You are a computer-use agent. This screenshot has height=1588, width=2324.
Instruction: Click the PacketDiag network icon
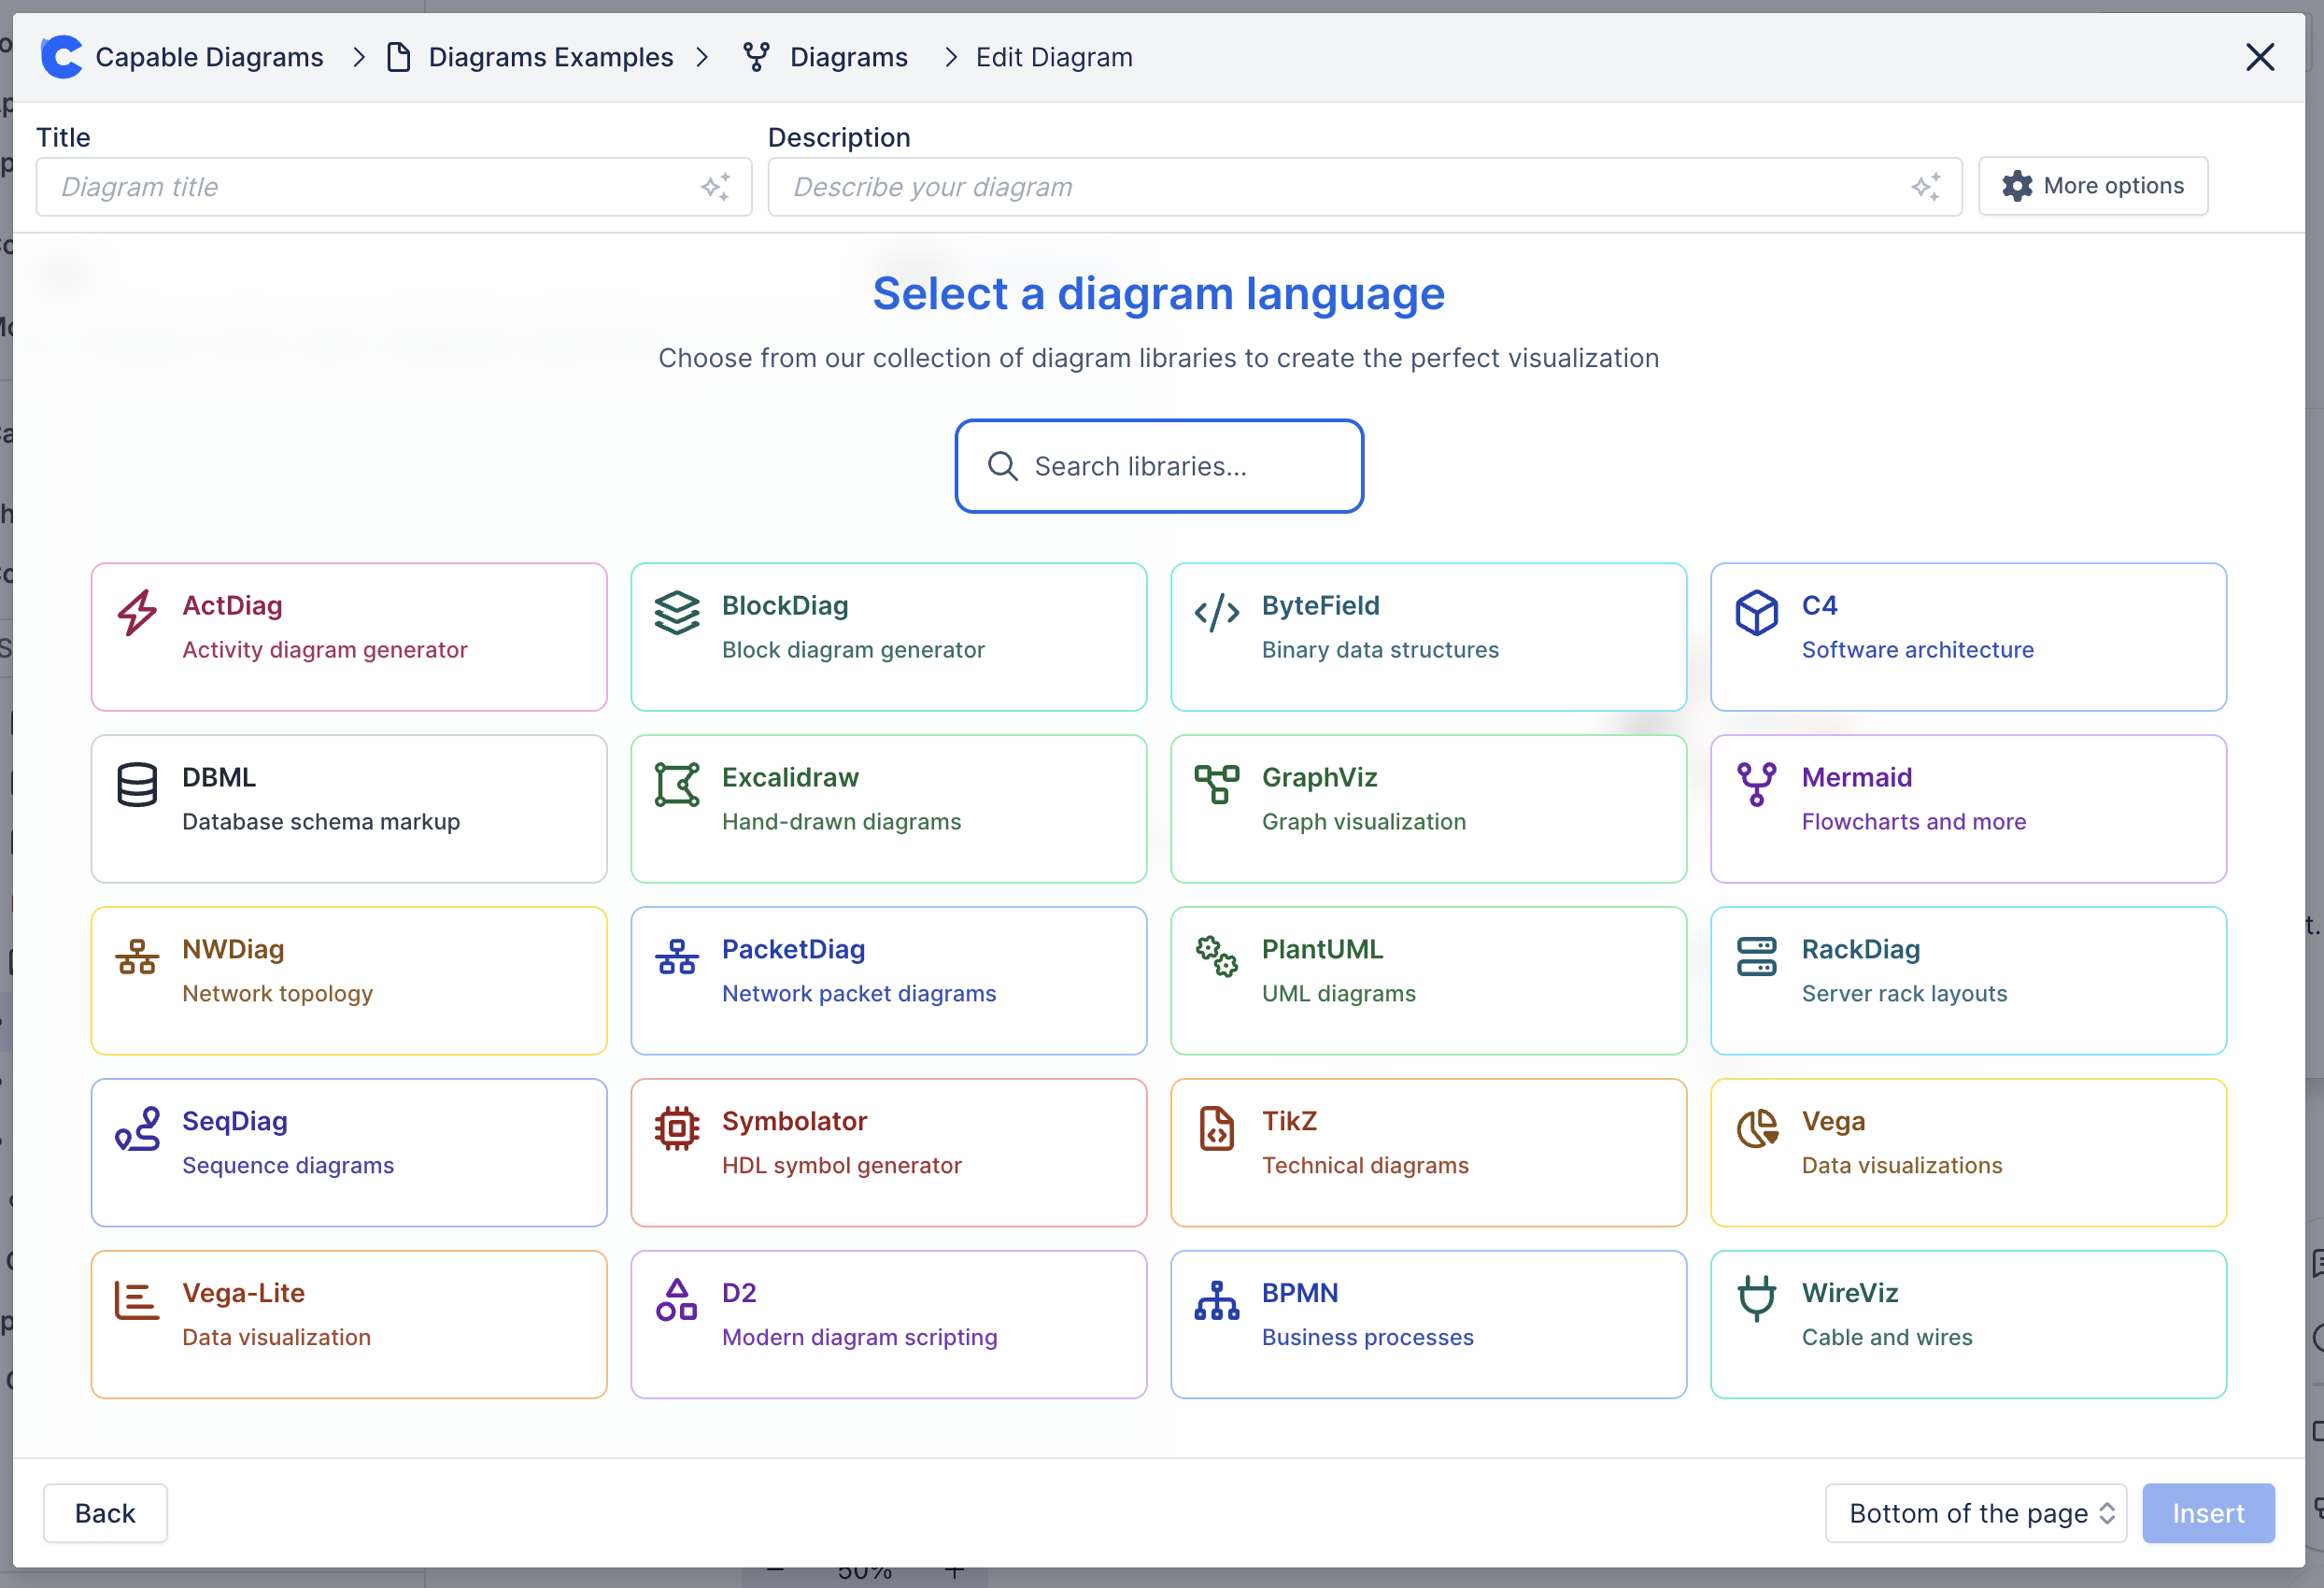[677, 956]
